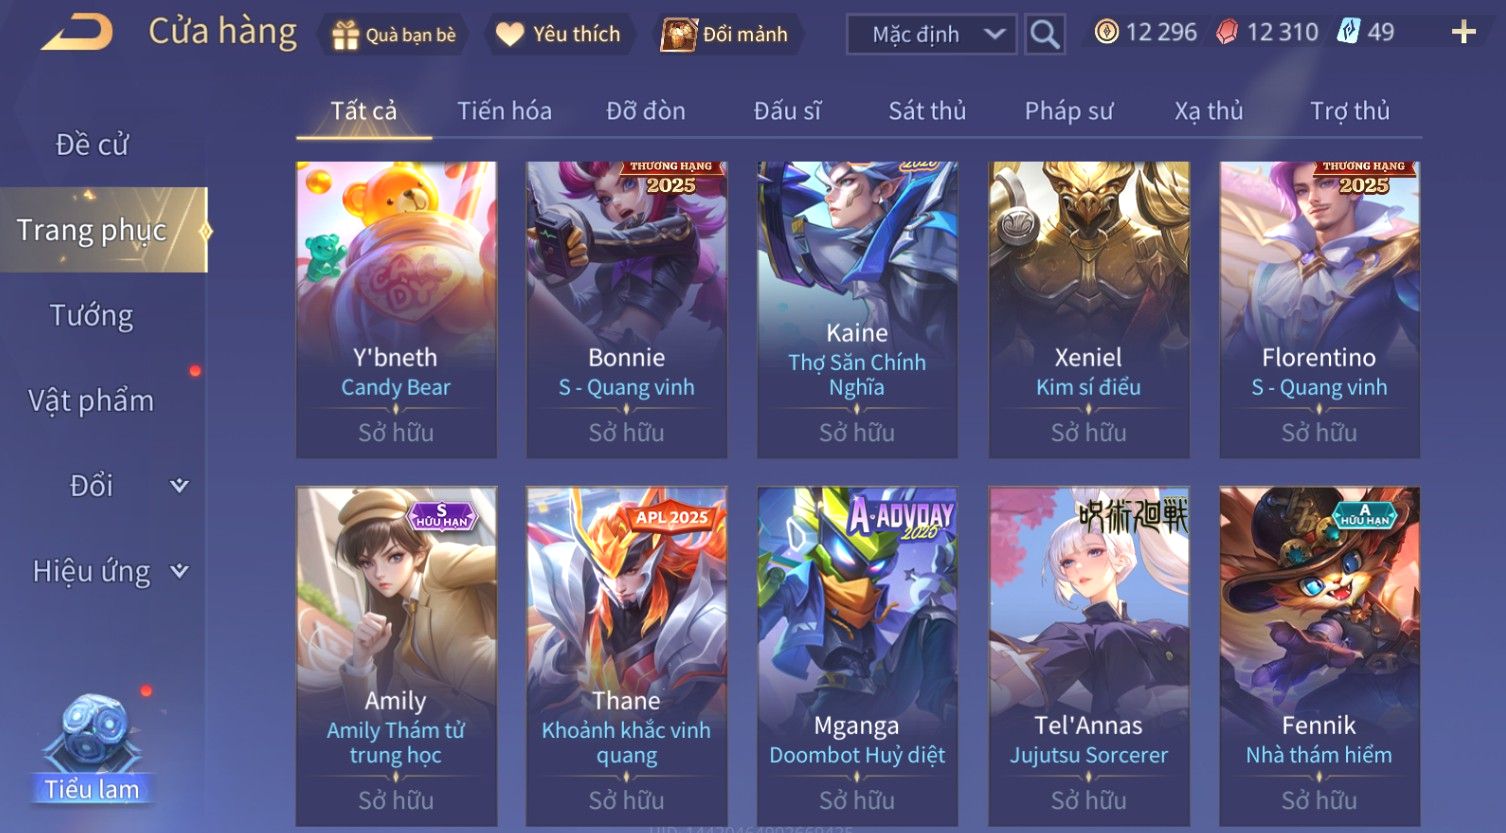Click the gold coin balance icon
This screenshot has height=833, width=1506.
click(1106, 33)
